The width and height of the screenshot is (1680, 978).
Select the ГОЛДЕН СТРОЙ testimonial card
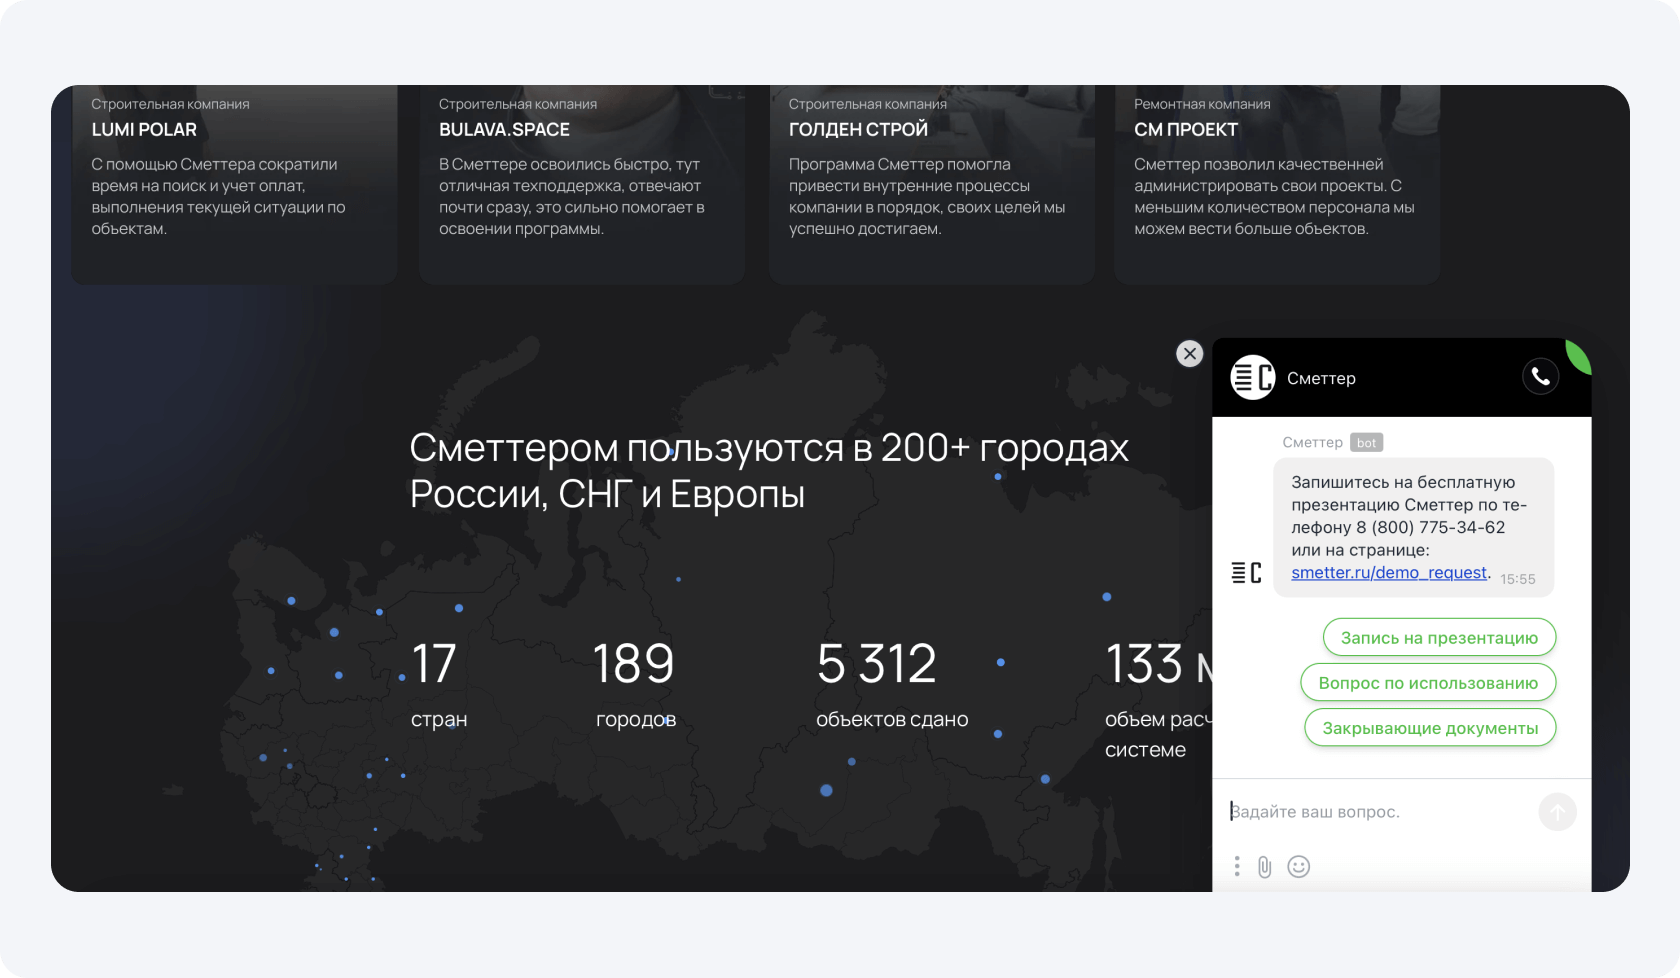pyautogui.click(x=930, y=185)
